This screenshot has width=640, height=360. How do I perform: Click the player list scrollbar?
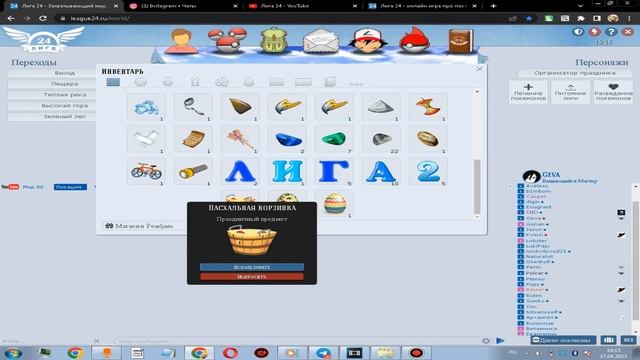[x=636, y=259]
